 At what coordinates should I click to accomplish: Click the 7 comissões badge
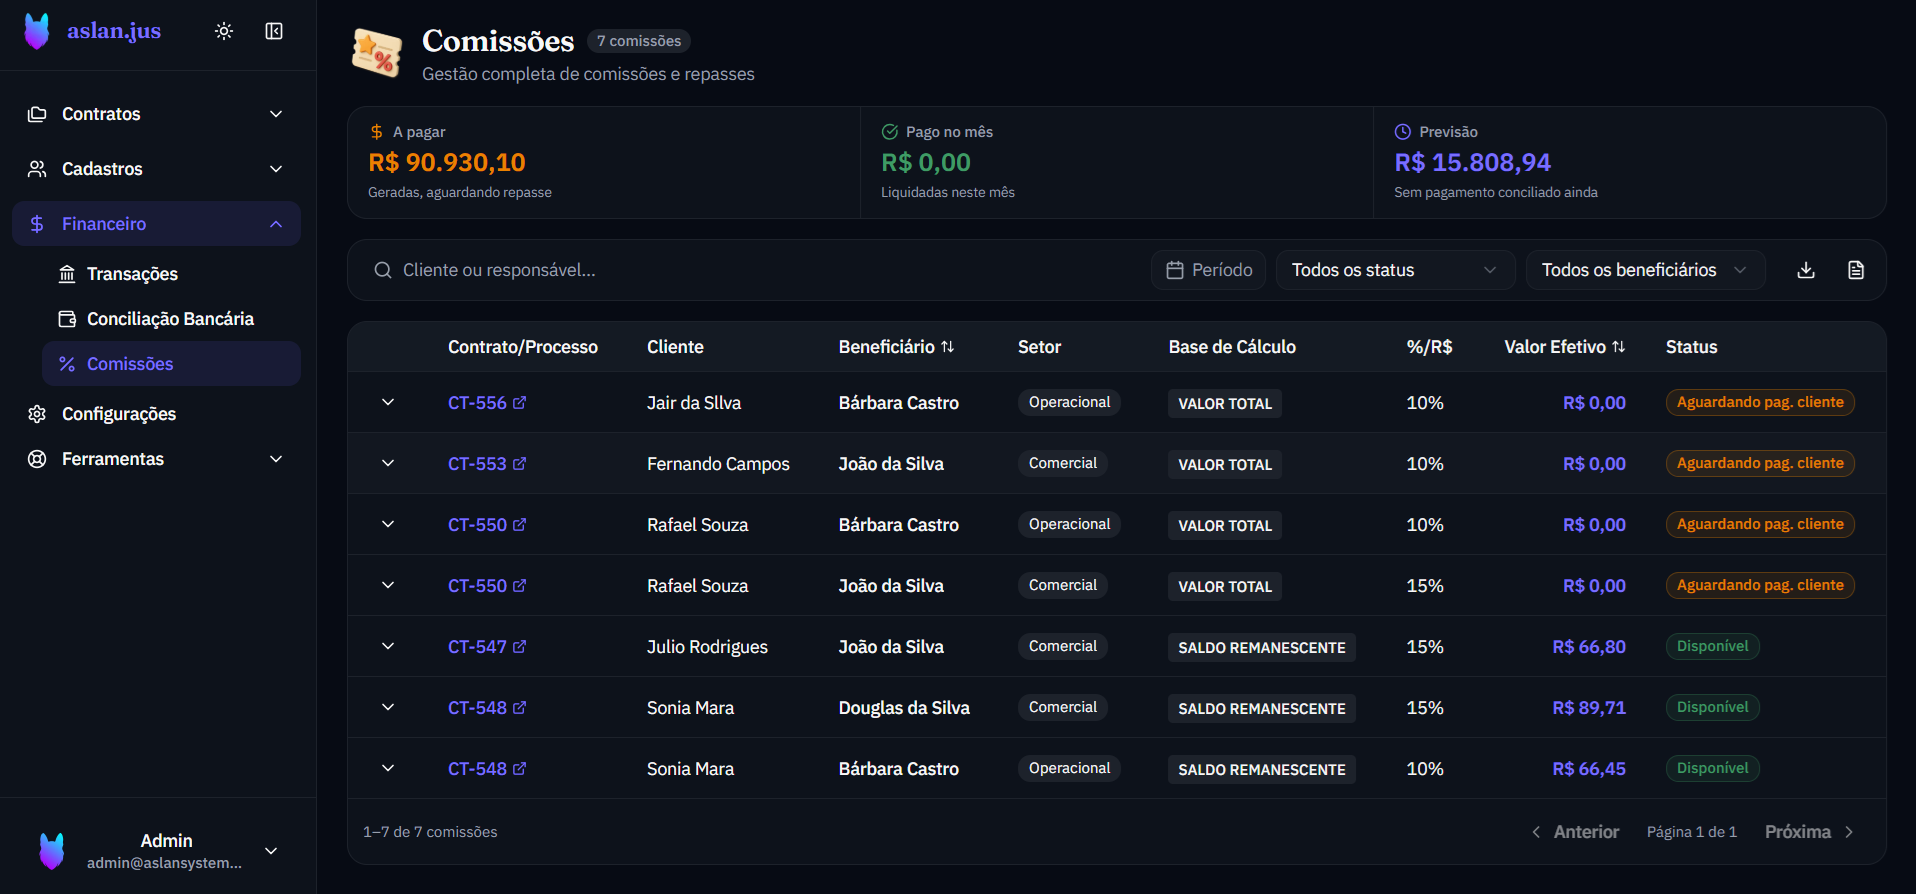tap(639, 41)
